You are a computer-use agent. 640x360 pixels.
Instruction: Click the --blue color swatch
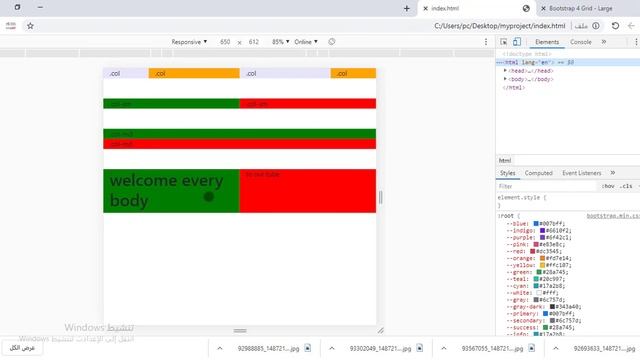[536, 224]
